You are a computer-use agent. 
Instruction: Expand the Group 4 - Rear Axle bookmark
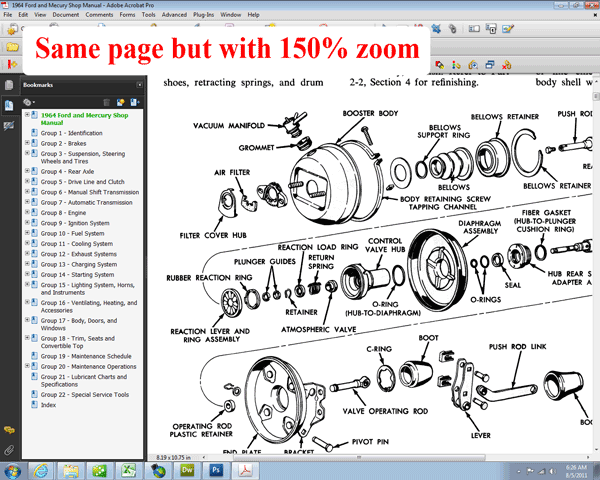click(x=27, y=170)
